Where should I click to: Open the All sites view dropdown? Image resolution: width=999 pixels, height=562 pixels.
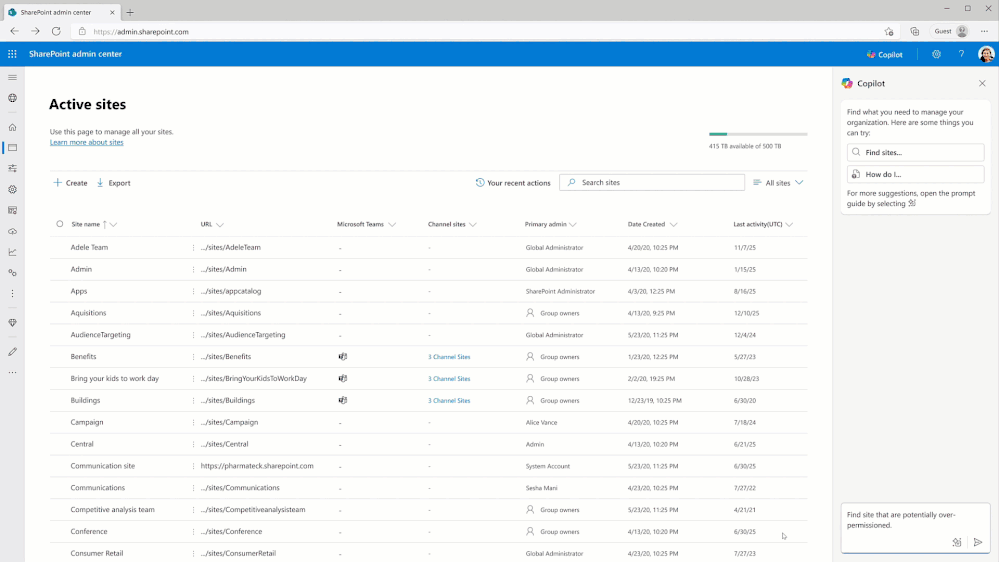(778, 183)
